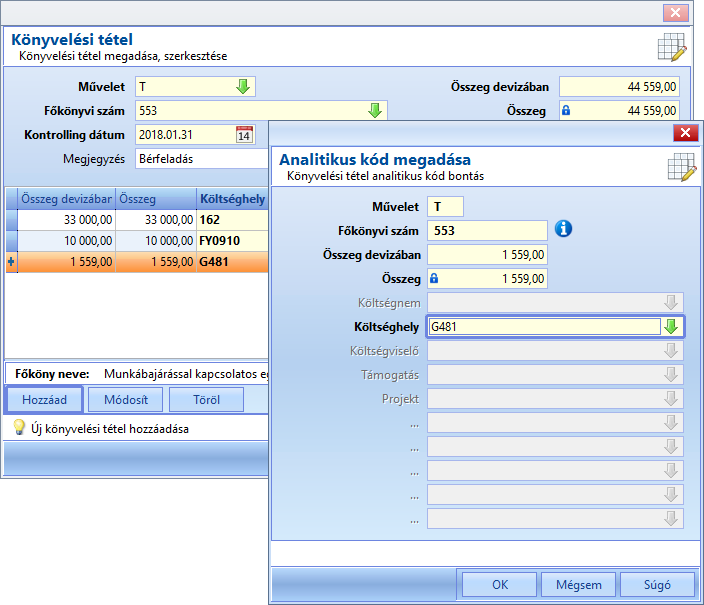This screenshot has height=605, width=704.
Task: Click the row marker on the G481 row
Action: pyautogui.click(x=11, y=262)
